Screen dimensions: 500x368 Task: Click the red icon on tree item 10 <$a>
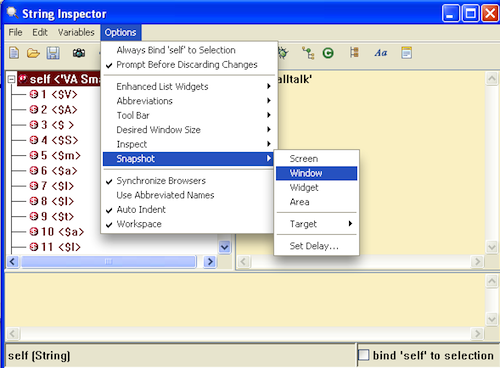[34, 231]
